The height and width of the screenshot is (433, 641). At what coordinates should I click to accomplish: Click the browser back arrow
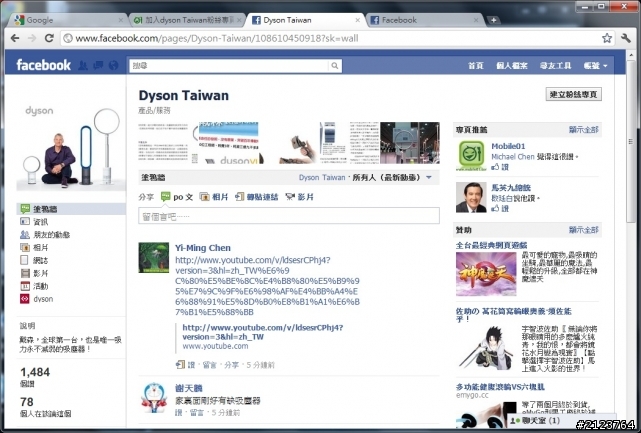pos(15,38)
